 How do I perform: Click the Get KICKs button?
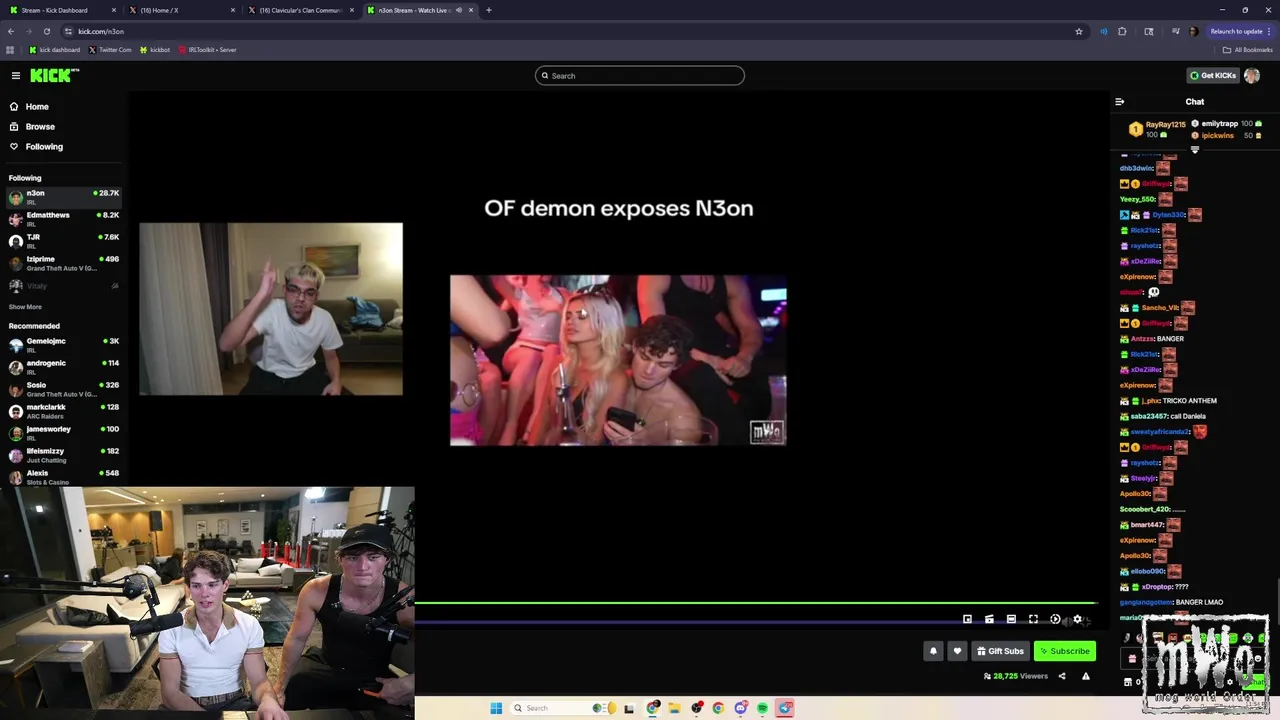click(1211, 75)
